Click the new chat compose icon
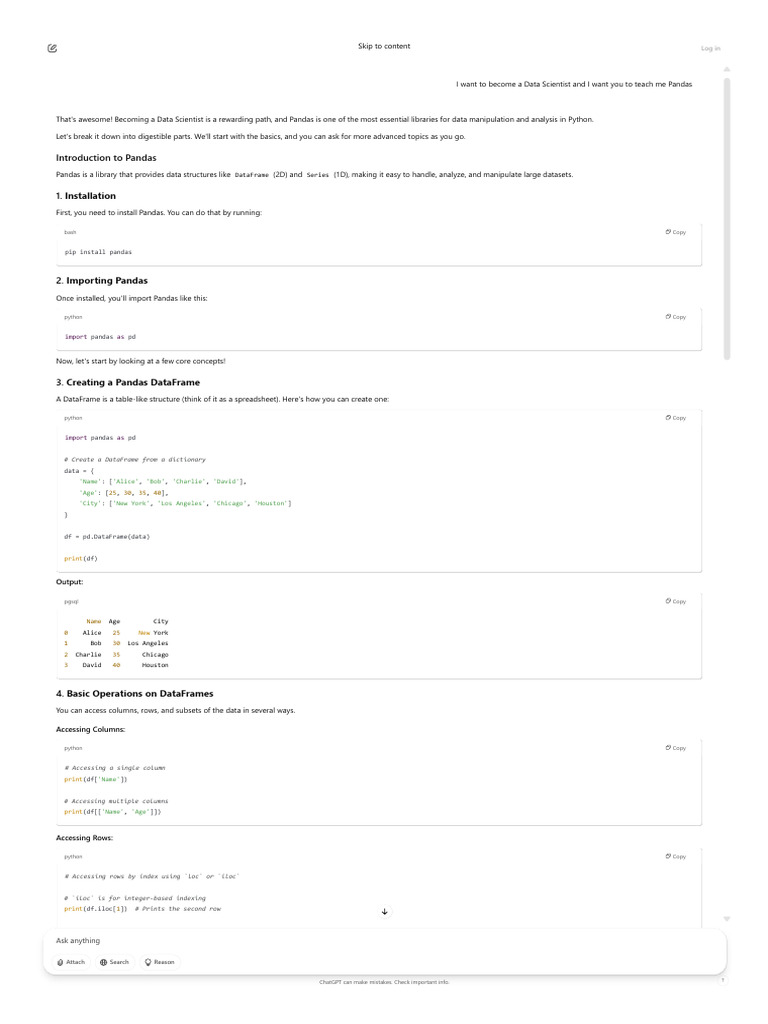The image size is (768, 1024). (x=52, y=48)
